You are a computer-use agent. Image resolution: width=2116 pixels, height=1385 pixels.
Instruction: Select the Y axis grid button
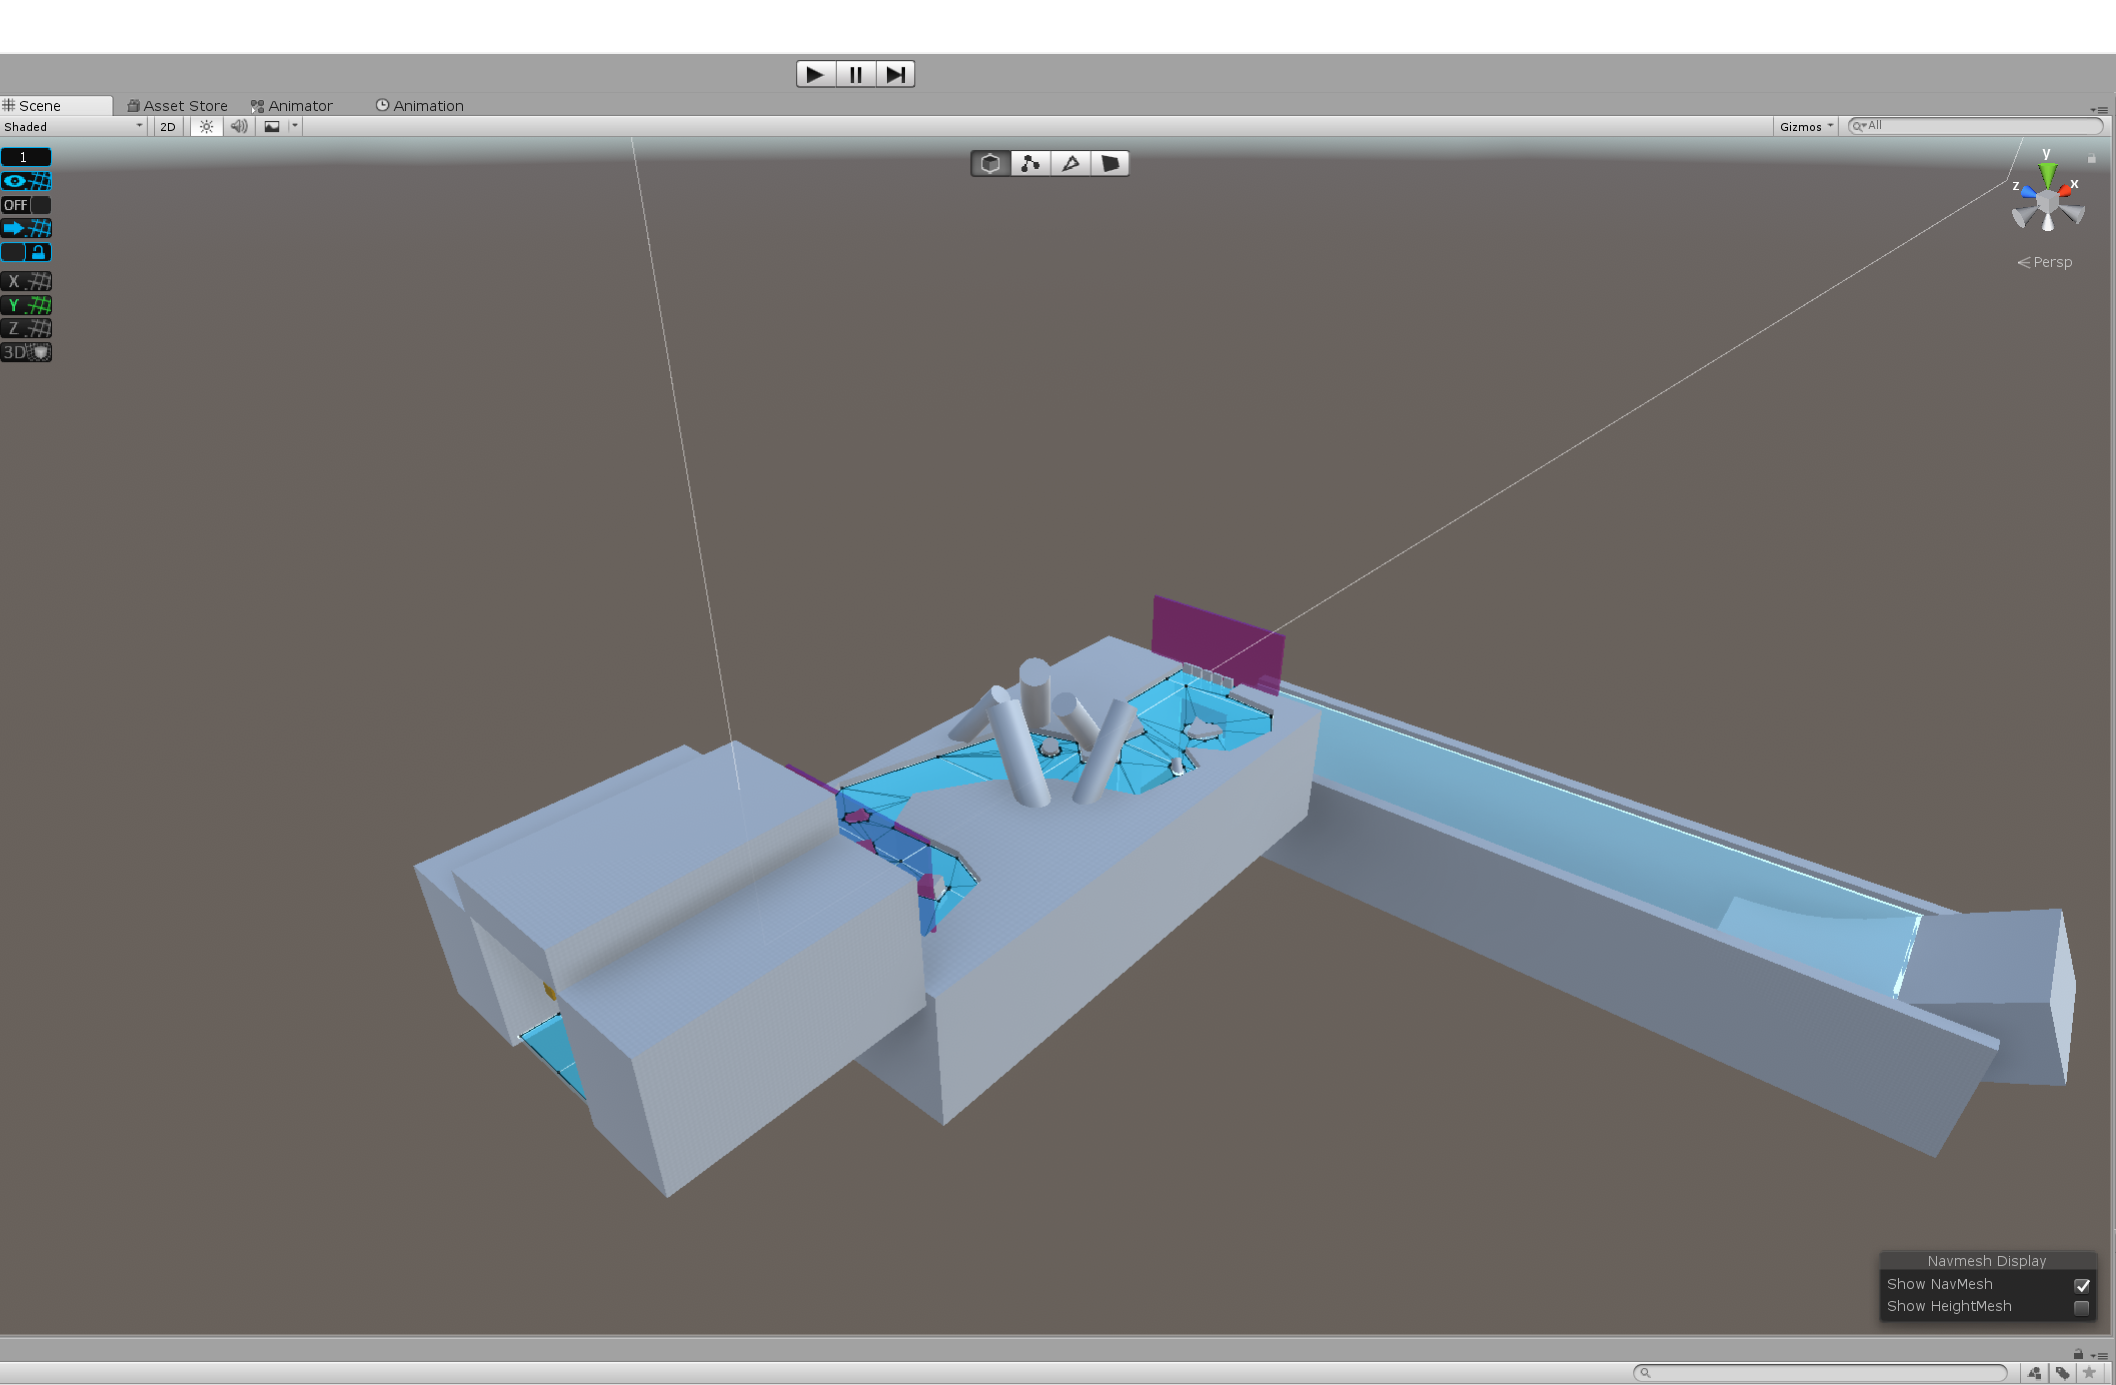[x=26, y=305]
